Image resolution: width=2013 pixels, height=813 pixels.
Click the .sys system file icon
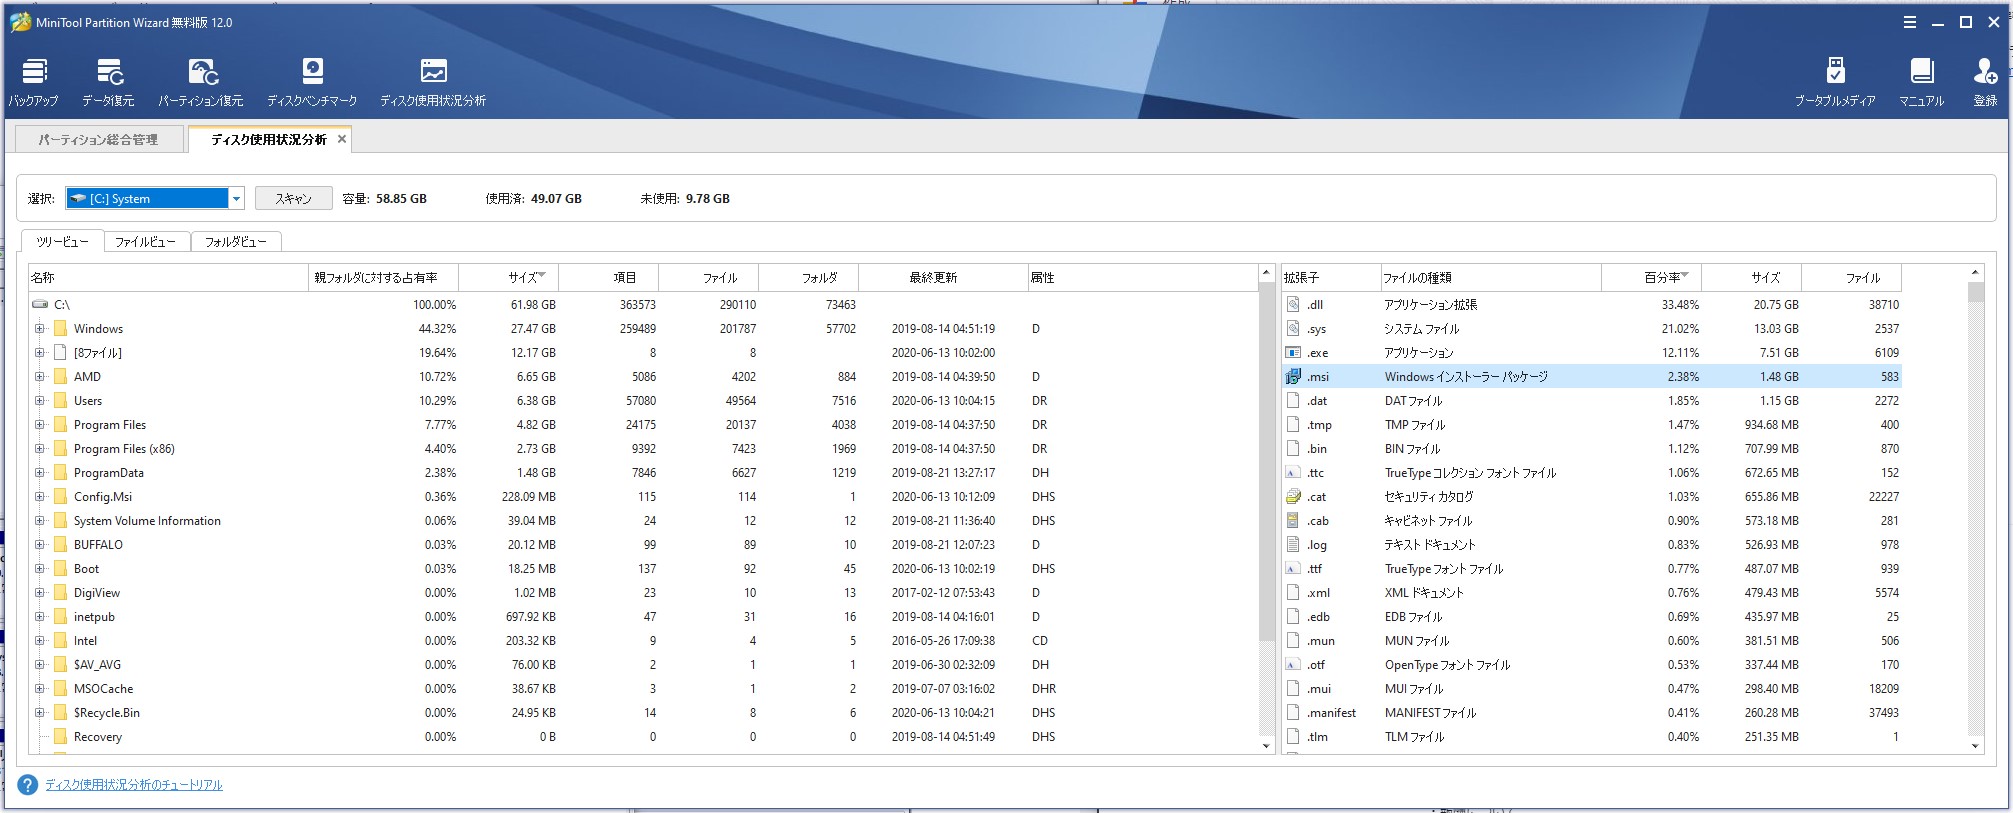pos(1293,328)
